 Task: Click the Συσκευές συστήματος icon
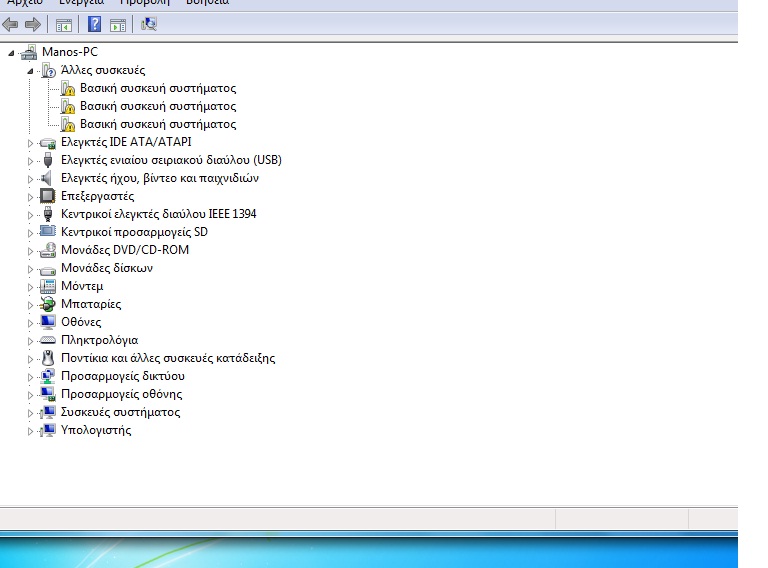48,412
